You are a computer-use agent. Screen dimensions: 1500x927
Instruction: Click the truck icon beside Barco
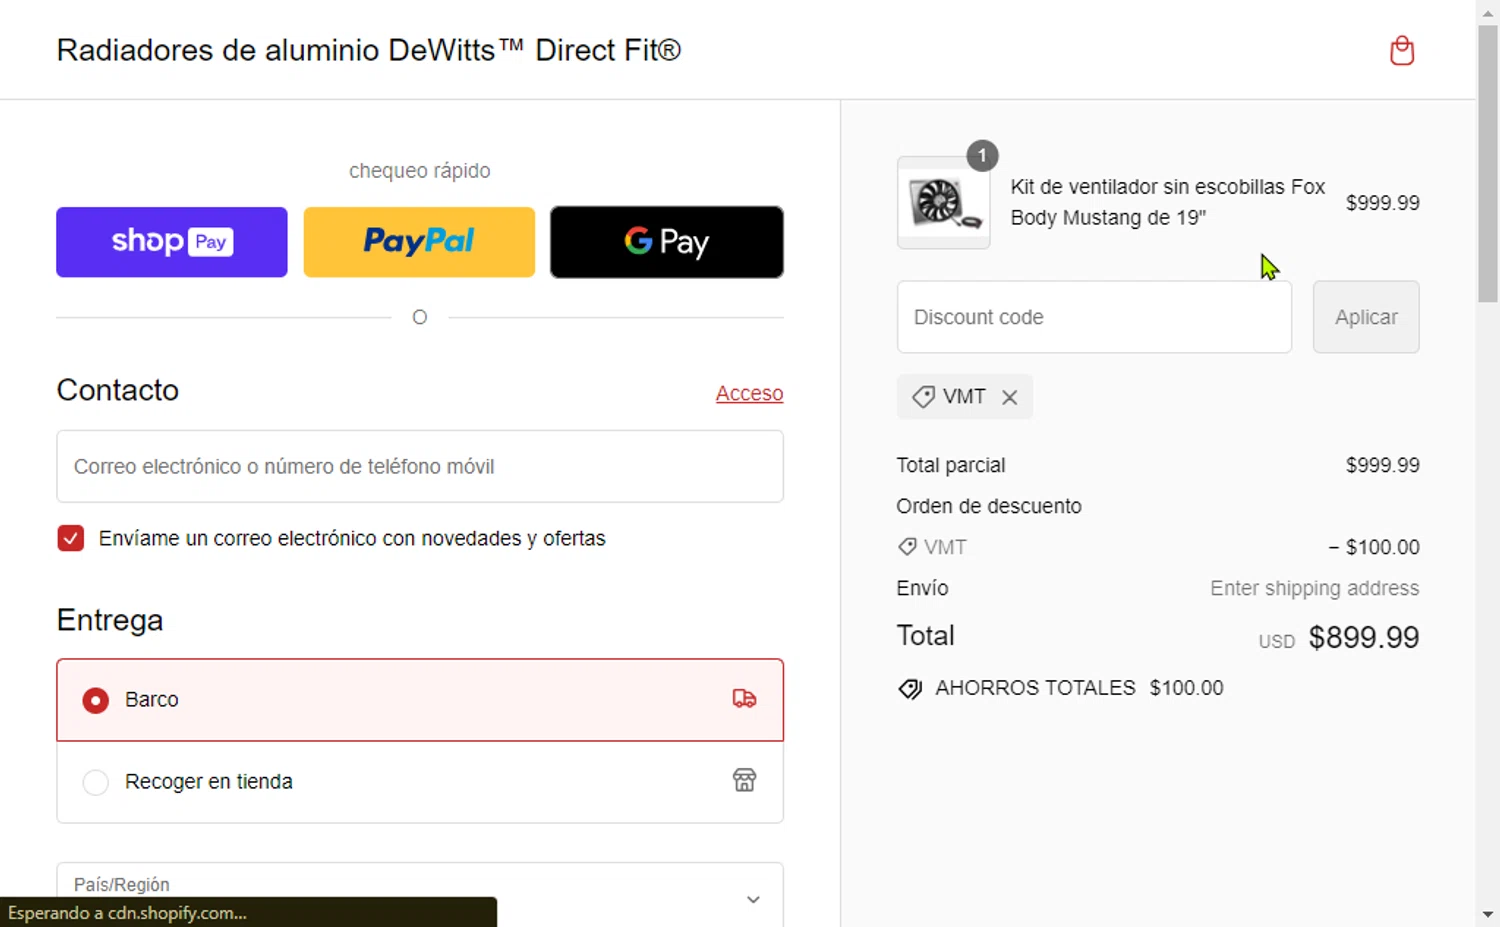[x=744, y=699]
